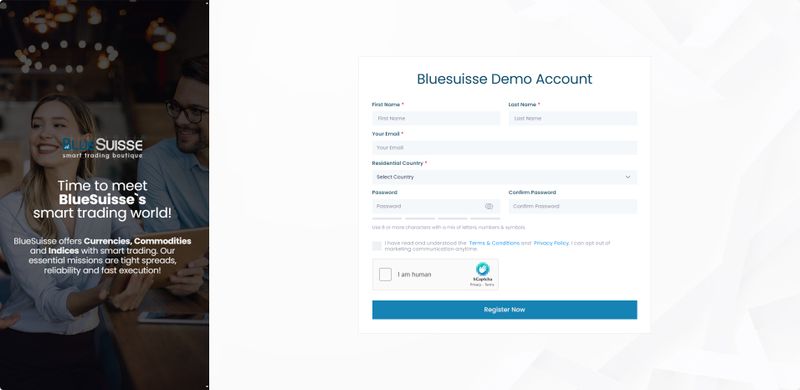
Task: Click the First Name input field
Action: [436, 118]
